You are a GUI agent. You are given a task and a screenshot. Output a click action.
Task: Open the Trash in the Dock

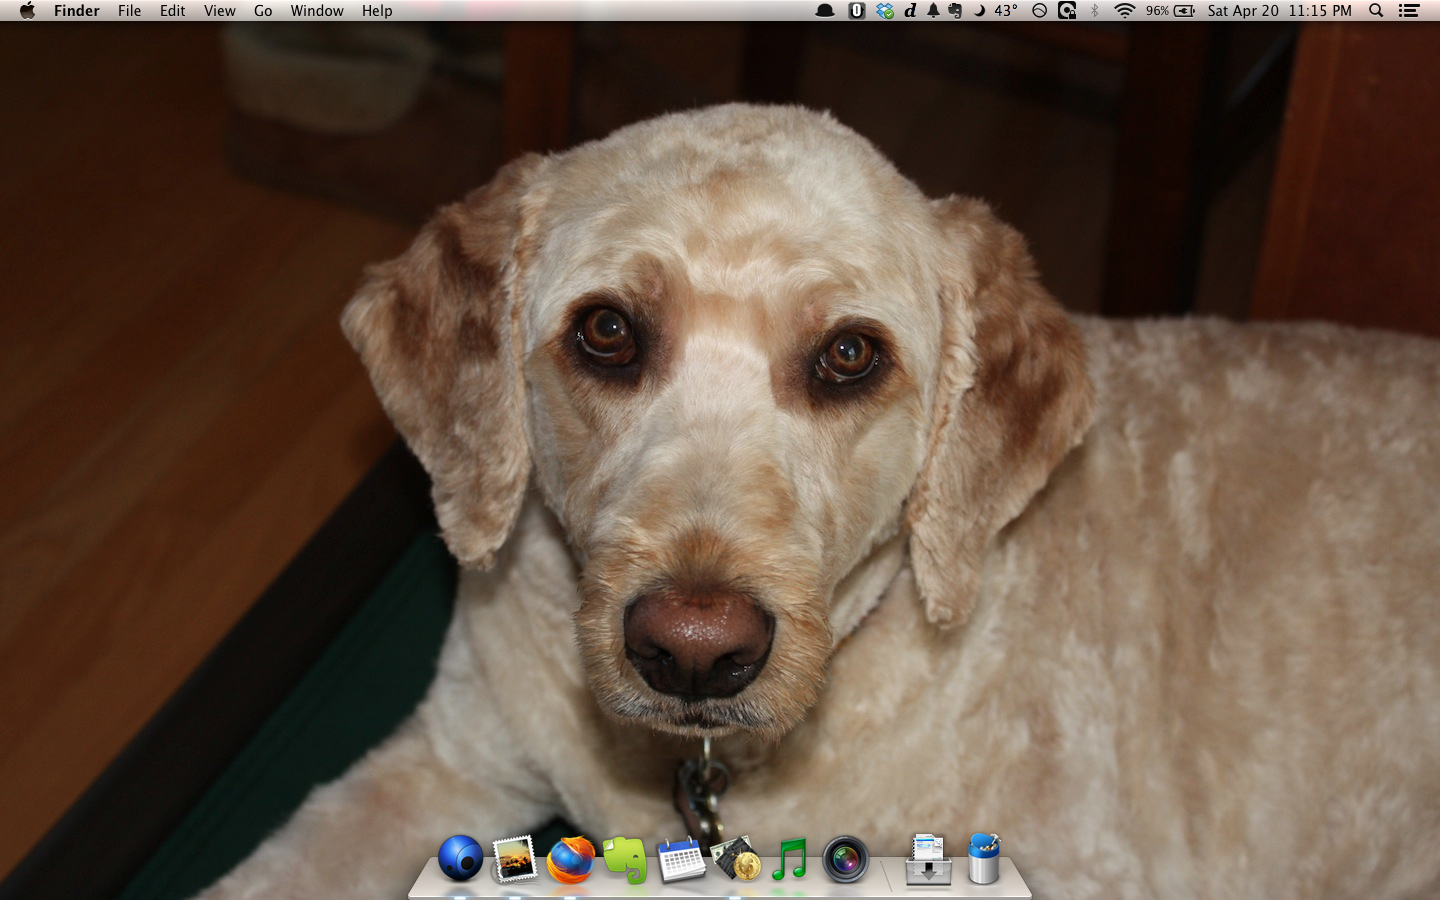click(983, 858)
